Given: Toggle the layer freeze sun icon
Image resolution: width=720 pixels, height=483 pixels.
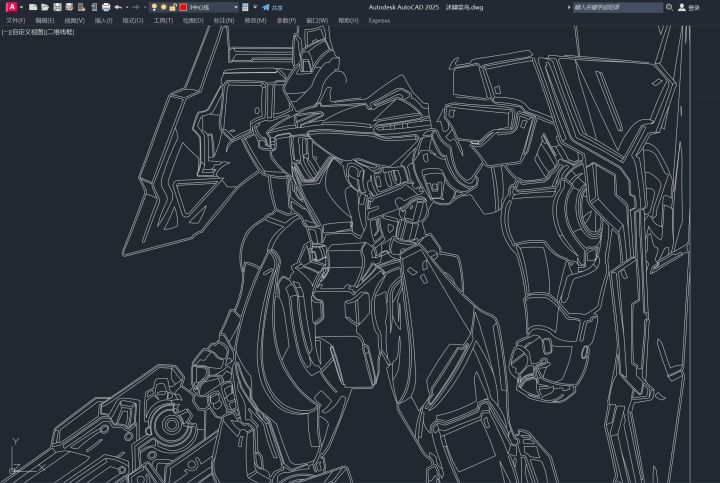Looking at the screenshot, I should (x=163, y=7).
